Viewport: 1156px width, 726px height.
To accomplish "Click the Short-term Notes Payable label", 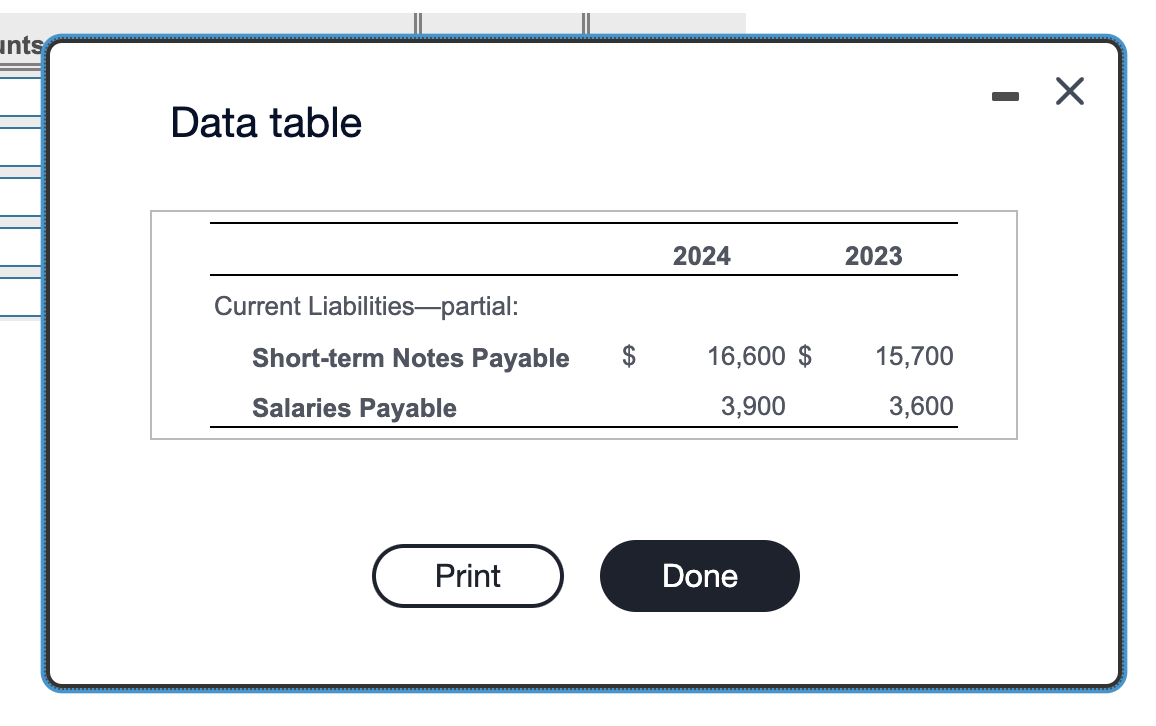I will [x=411, y=358].
